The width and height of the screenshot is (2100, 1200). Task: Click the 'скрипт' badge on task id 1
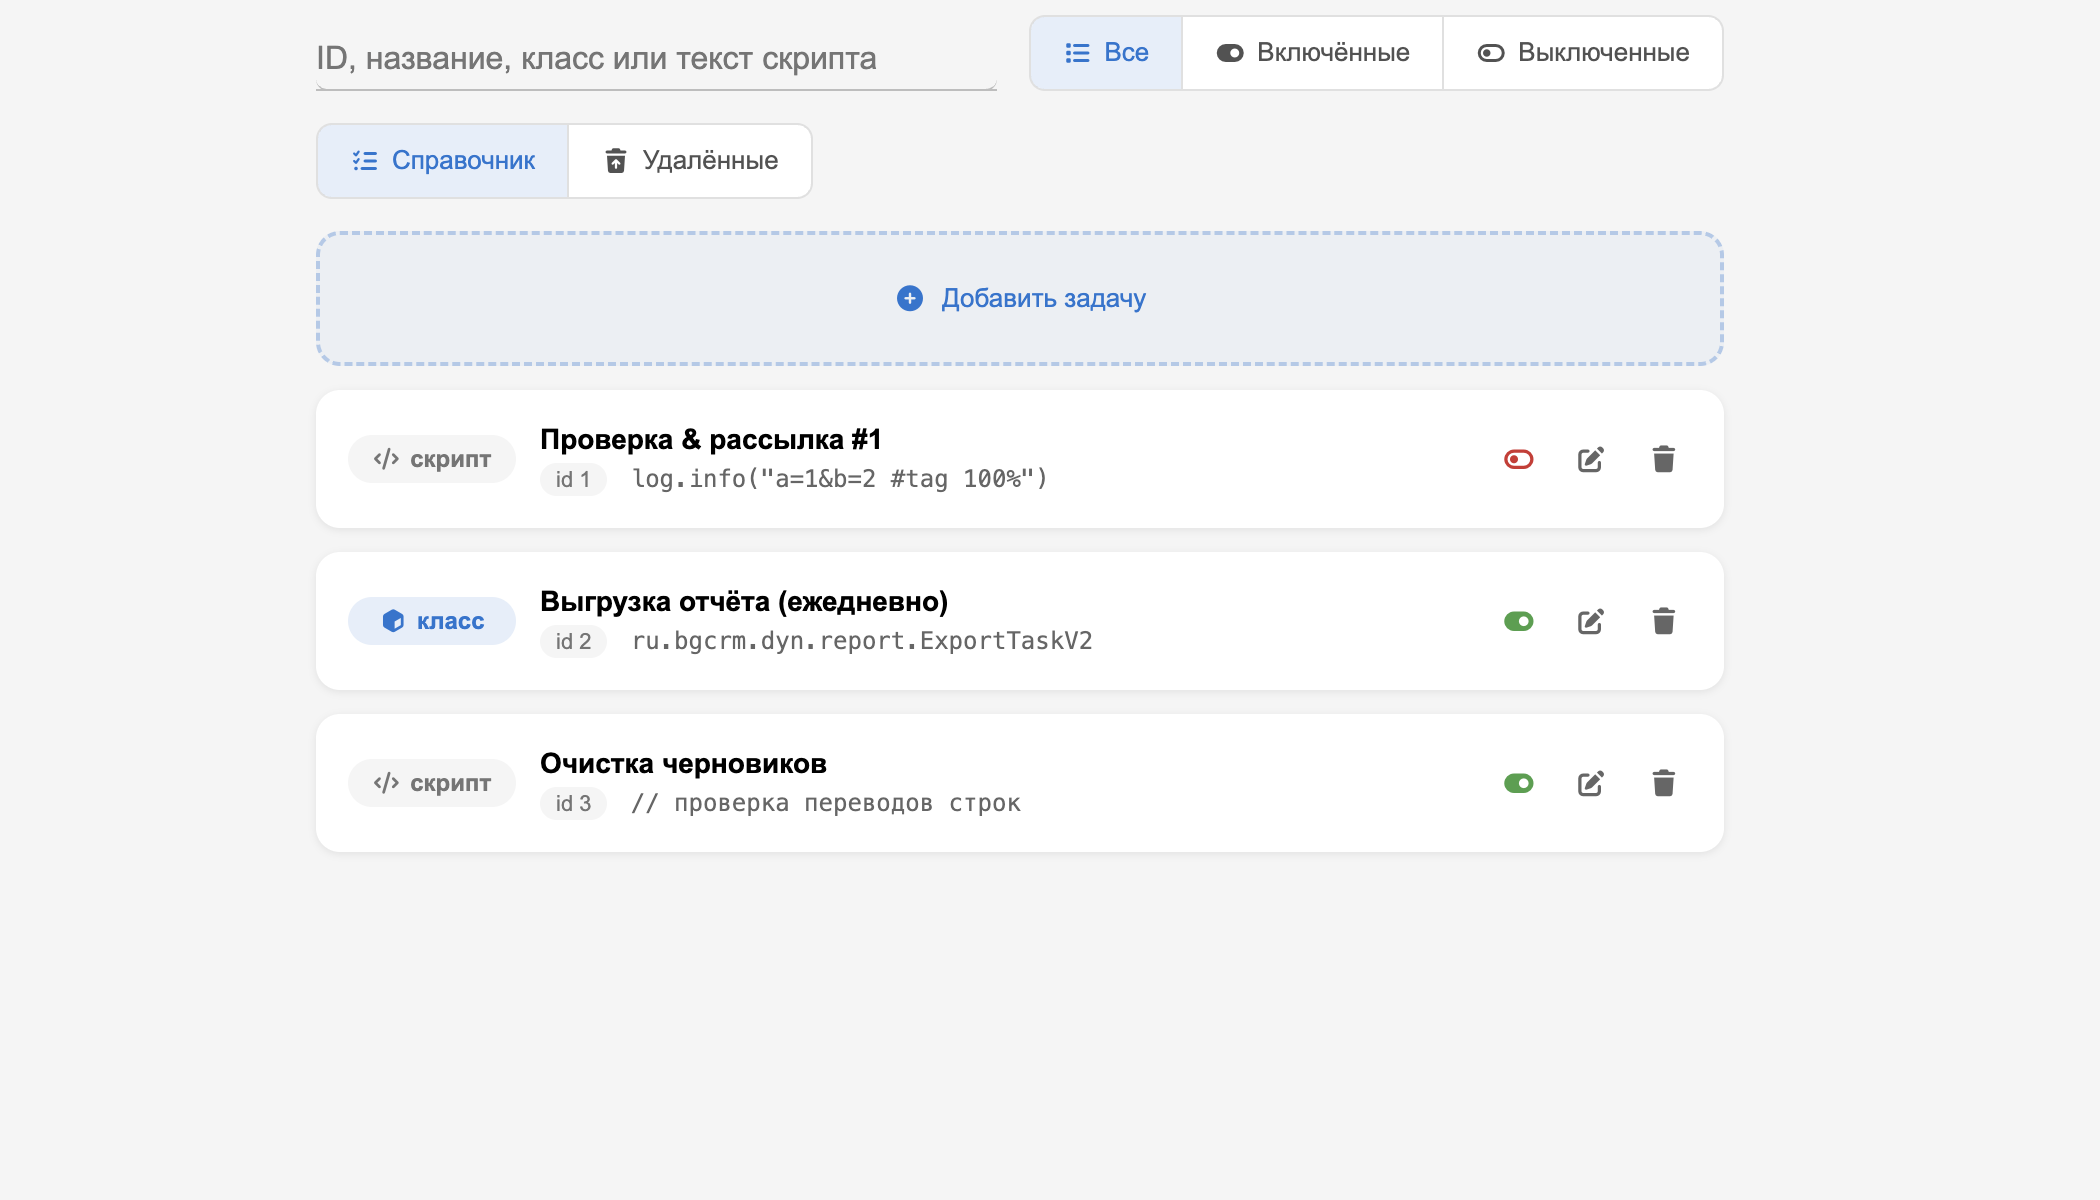click(432, 459)
